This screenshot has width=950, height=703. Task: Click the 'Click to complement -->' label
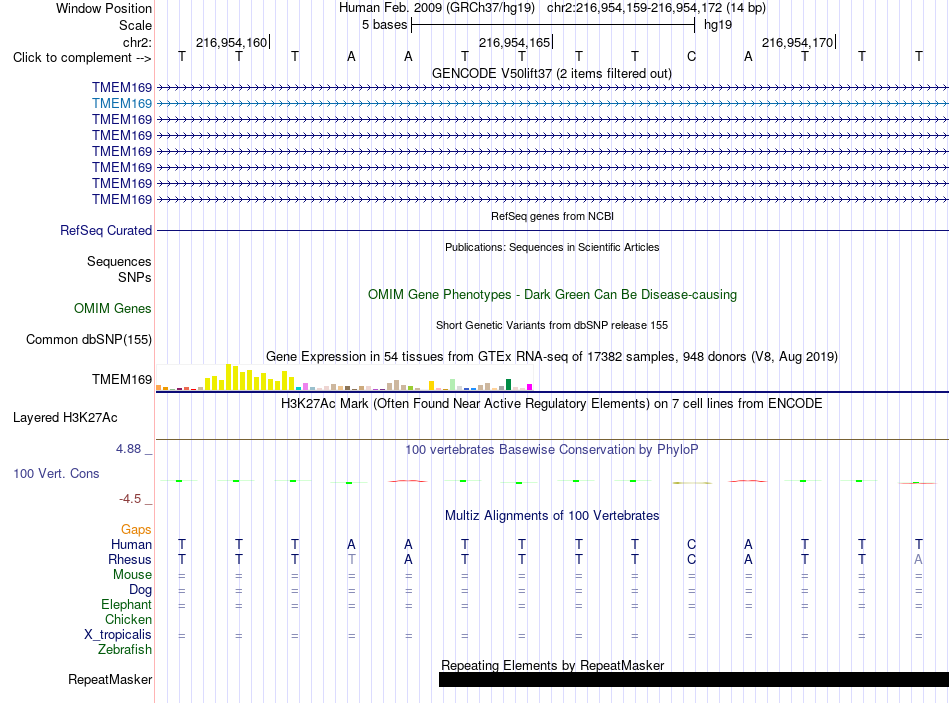point(82,58)
